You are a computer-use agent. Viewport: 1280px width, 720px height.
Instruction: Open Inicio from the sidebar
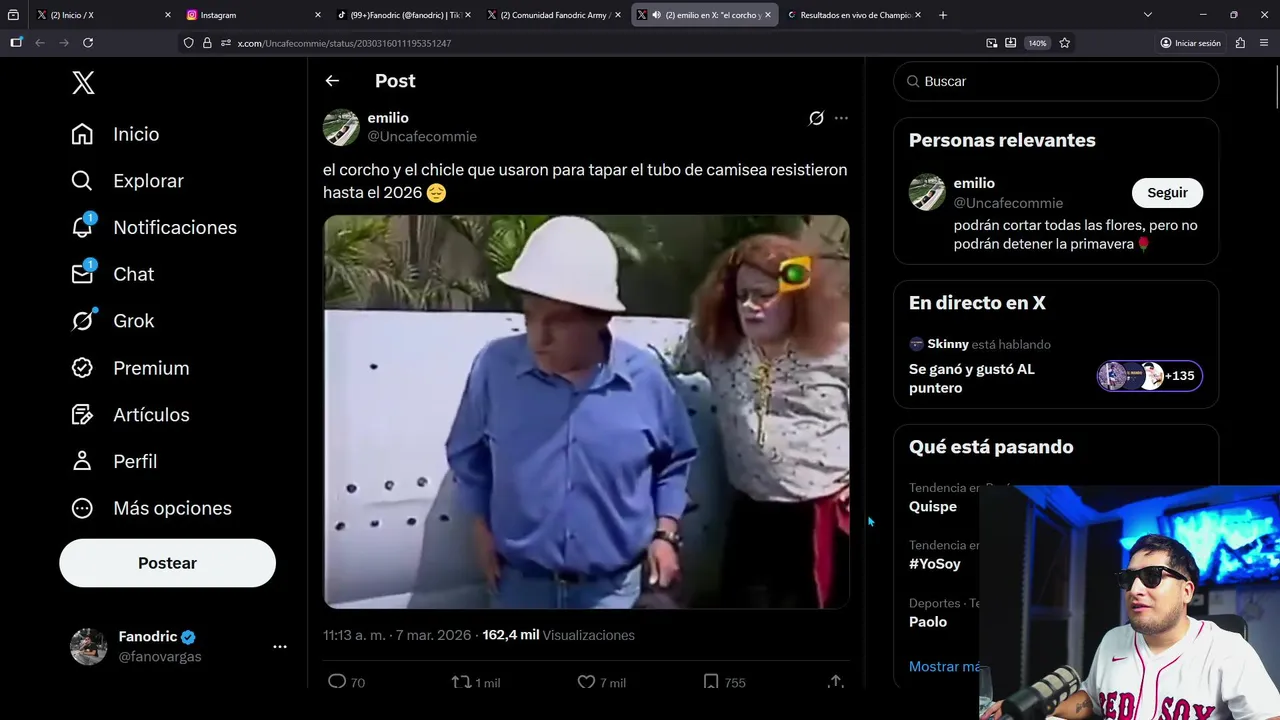(115, 134)
